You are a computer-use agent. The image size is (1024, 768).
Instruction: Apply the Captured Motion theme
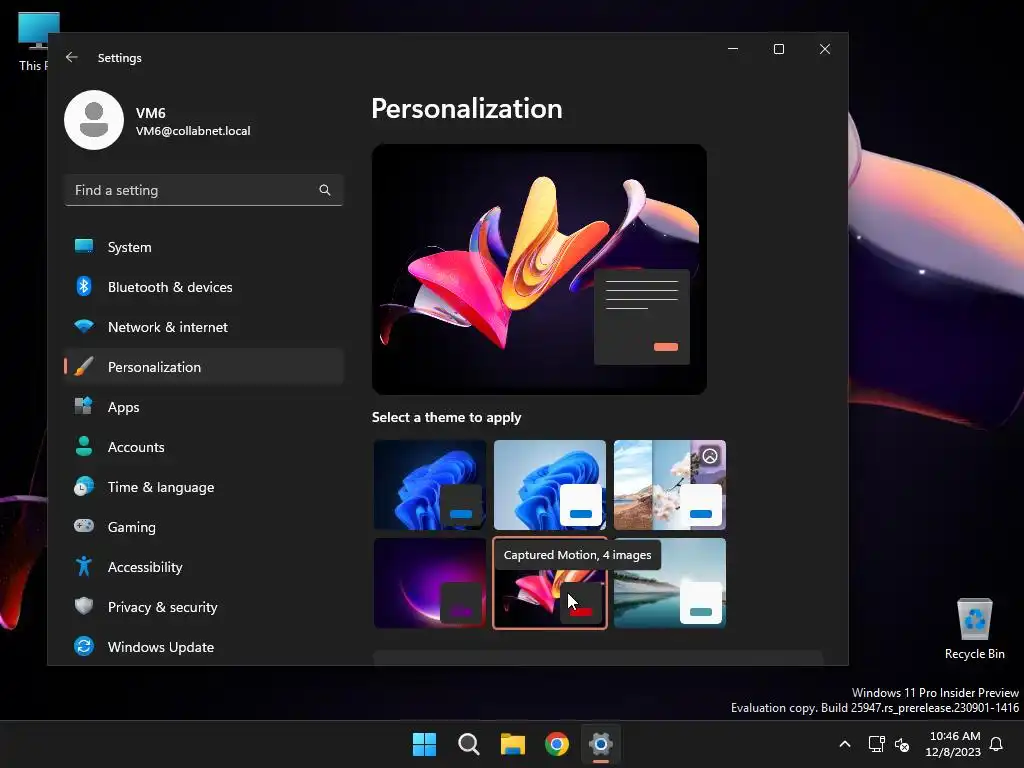pos(550,583)
